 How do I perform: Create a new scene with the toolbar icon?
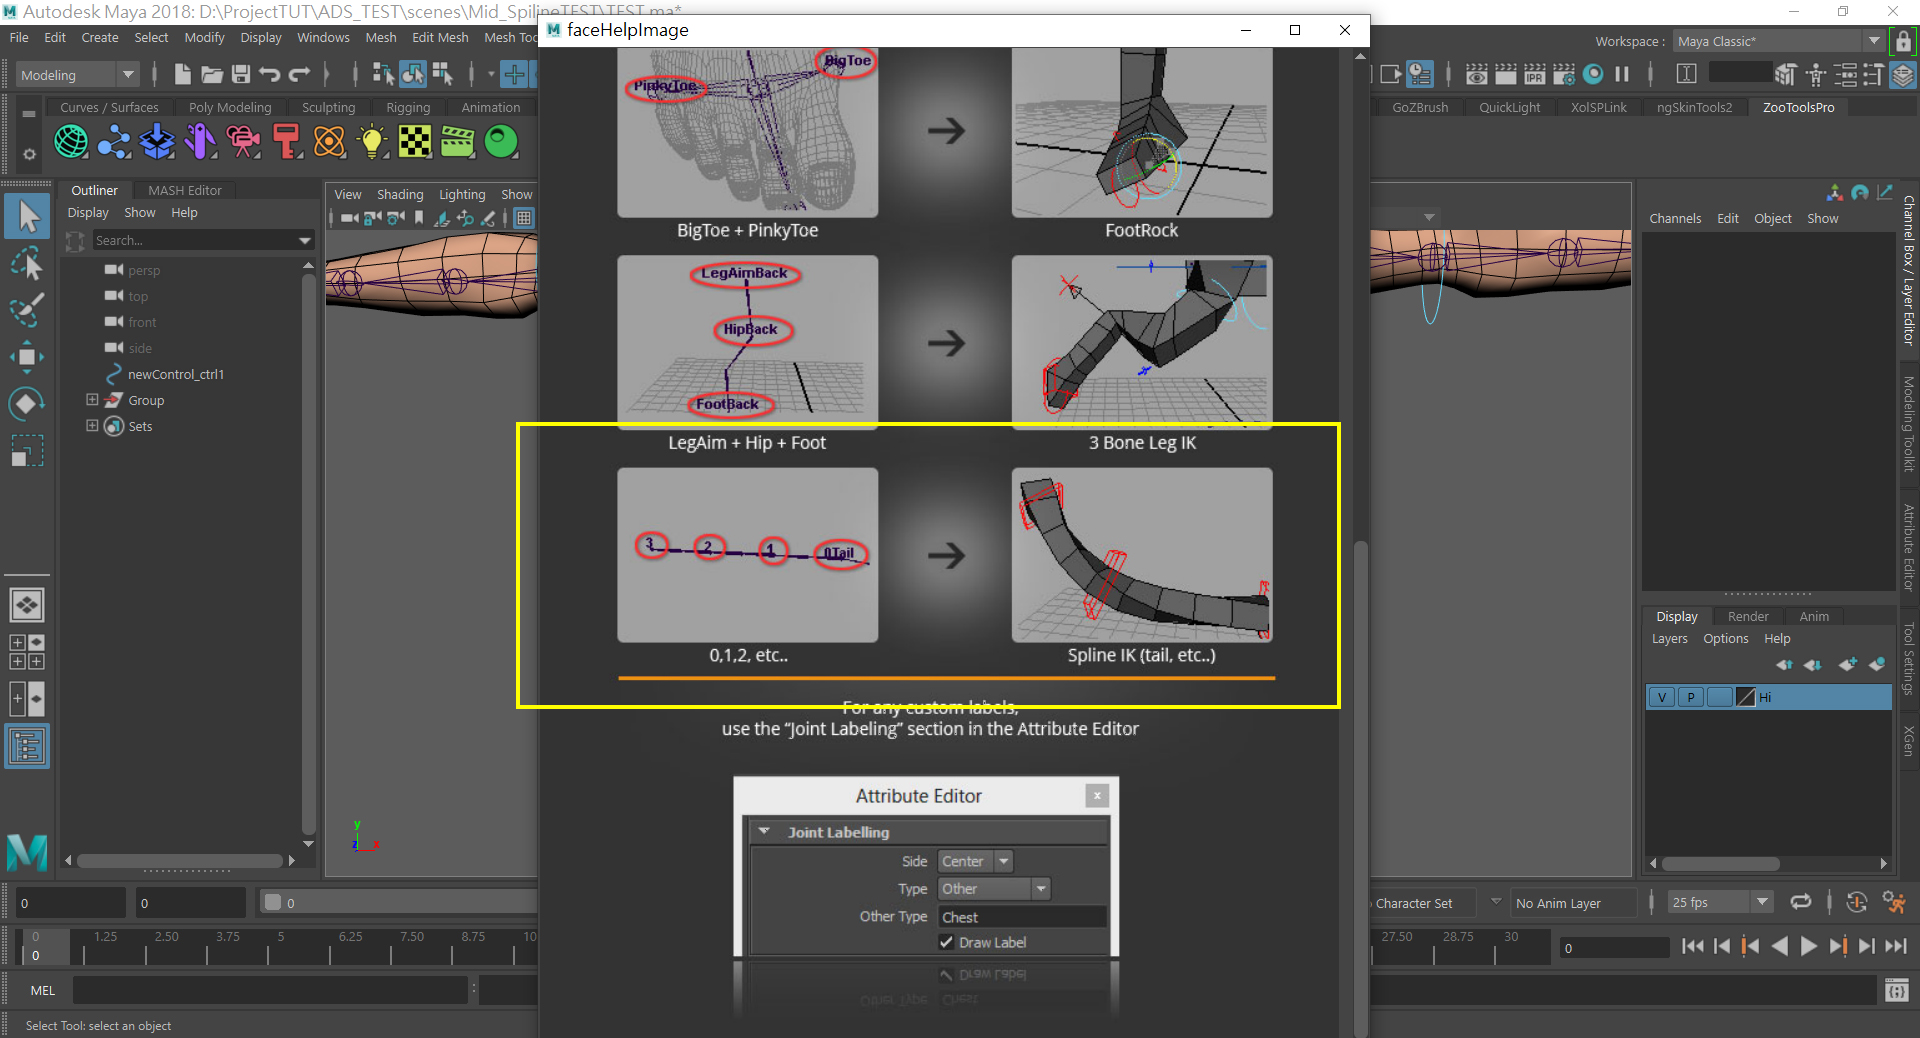pos(182,74)
